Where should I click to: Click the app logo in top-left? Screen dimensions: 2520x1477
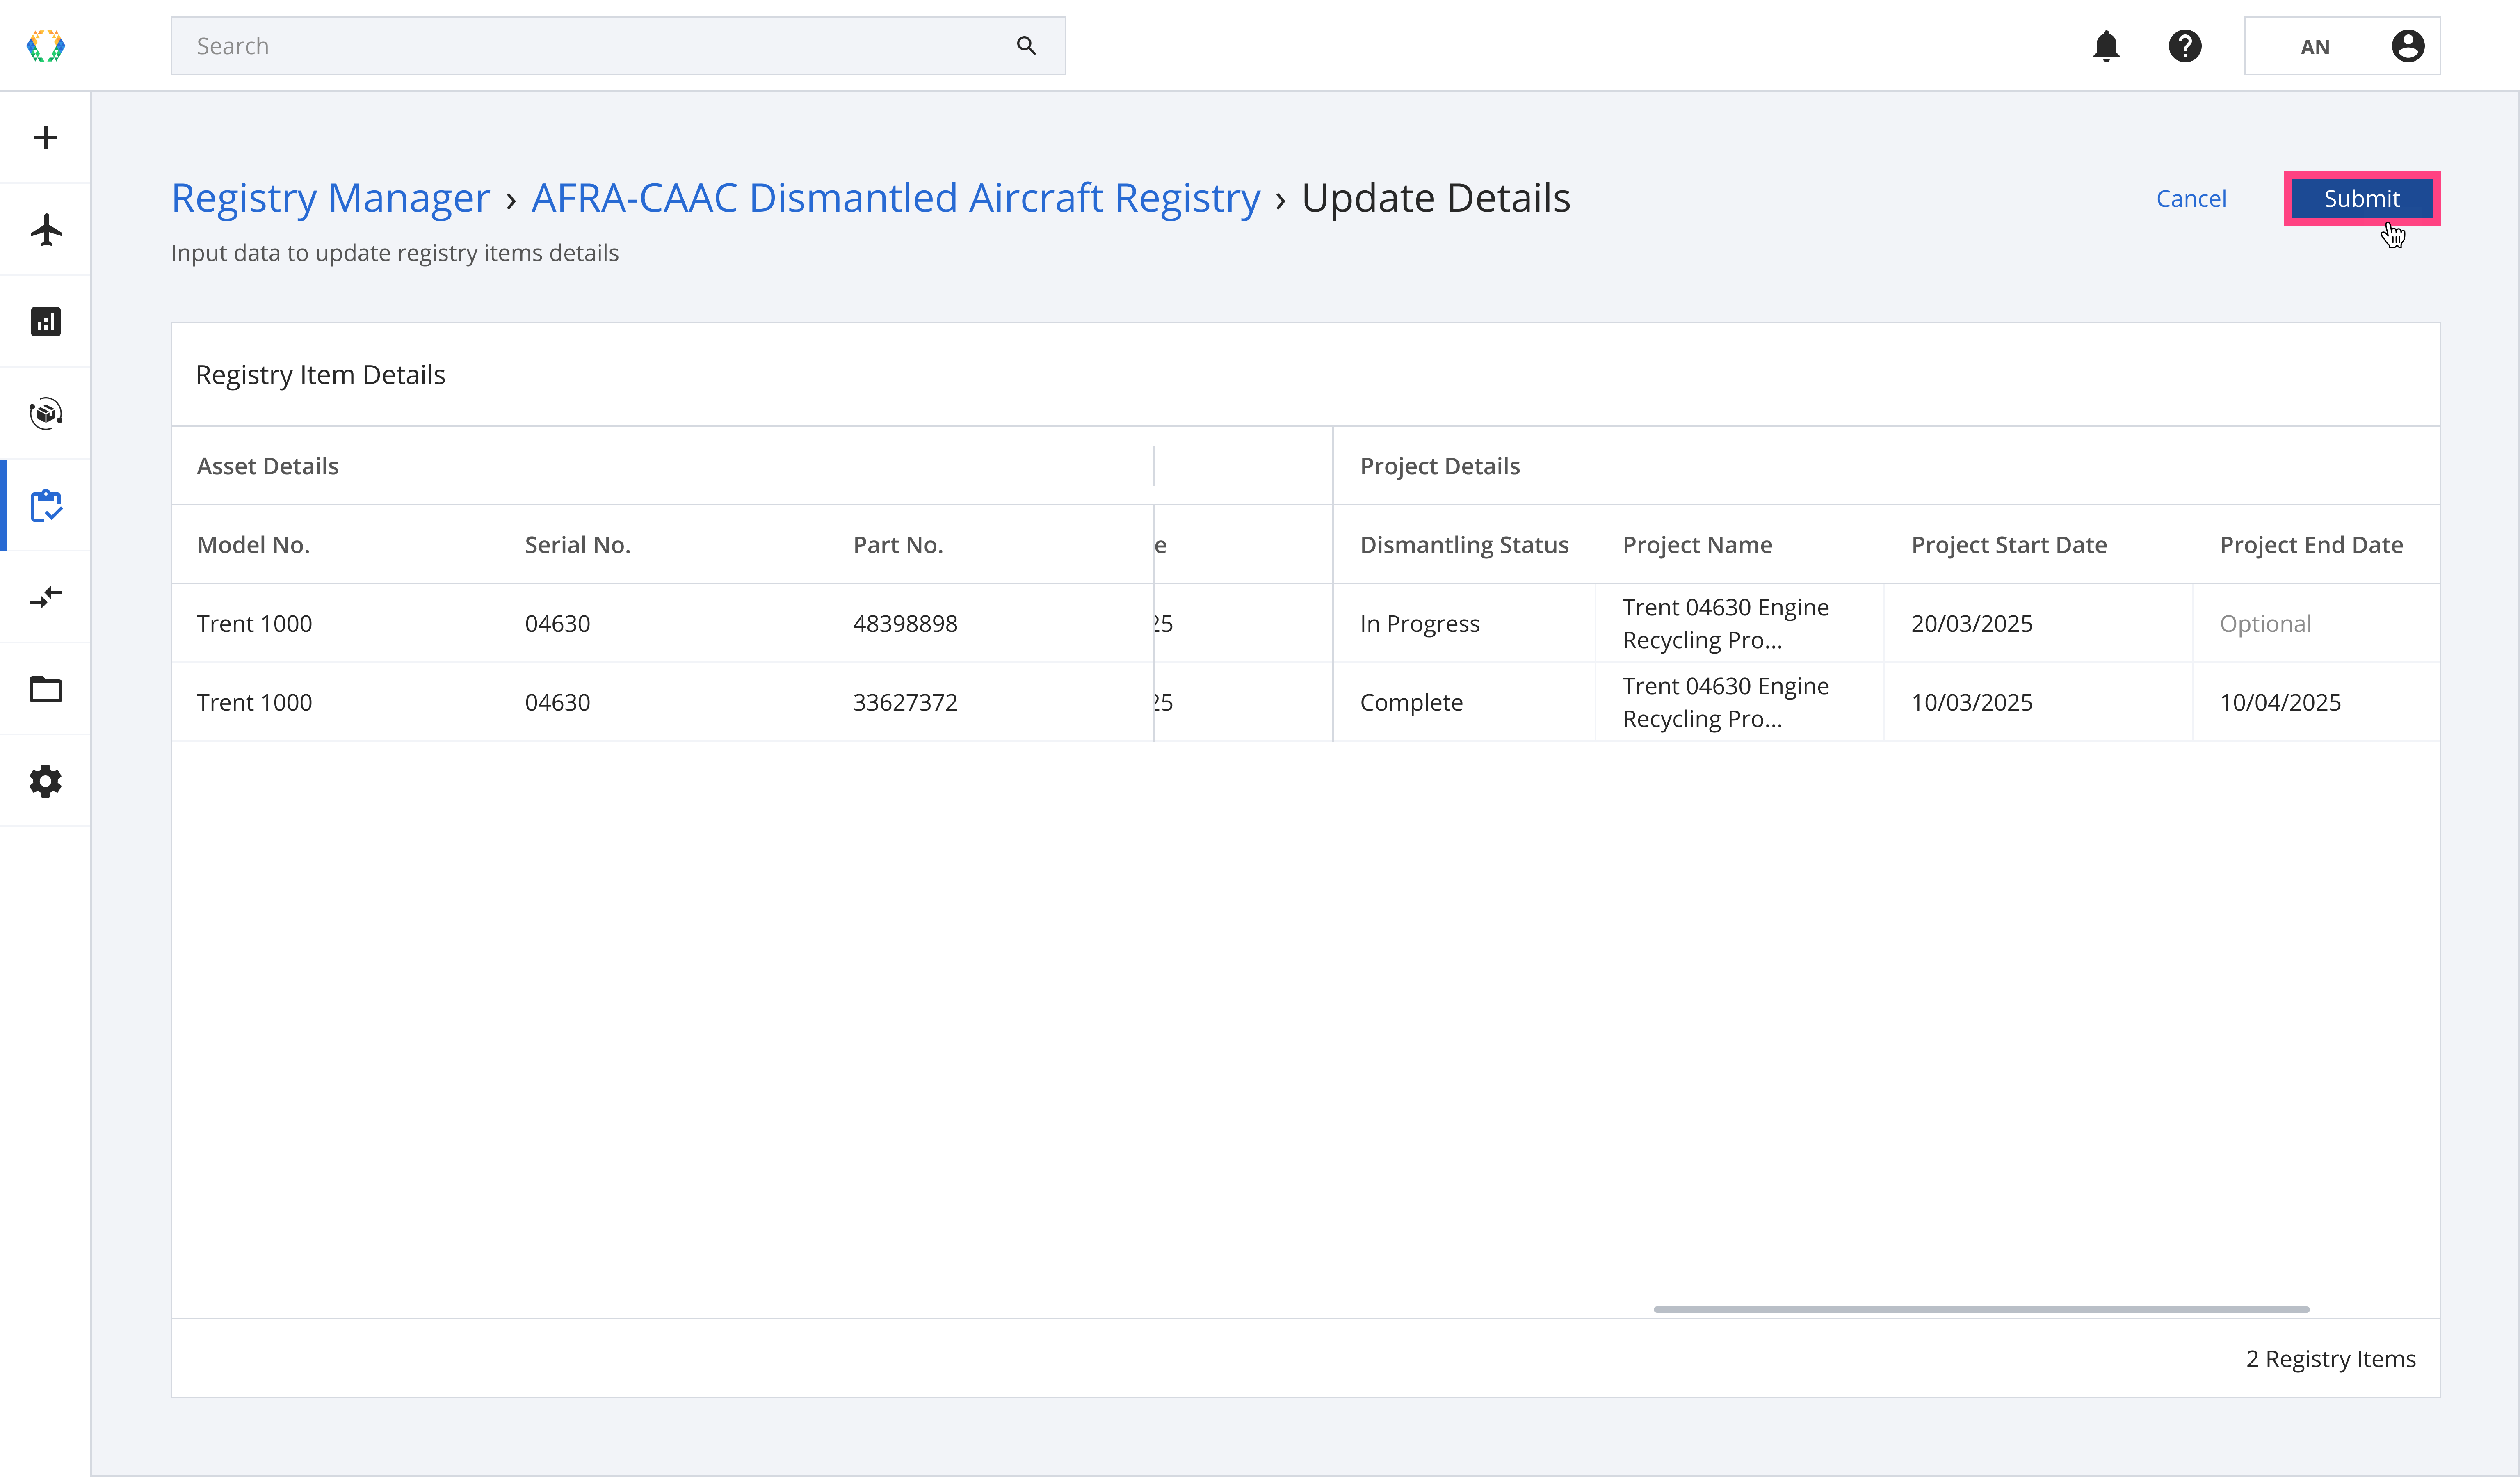[45, 46]
